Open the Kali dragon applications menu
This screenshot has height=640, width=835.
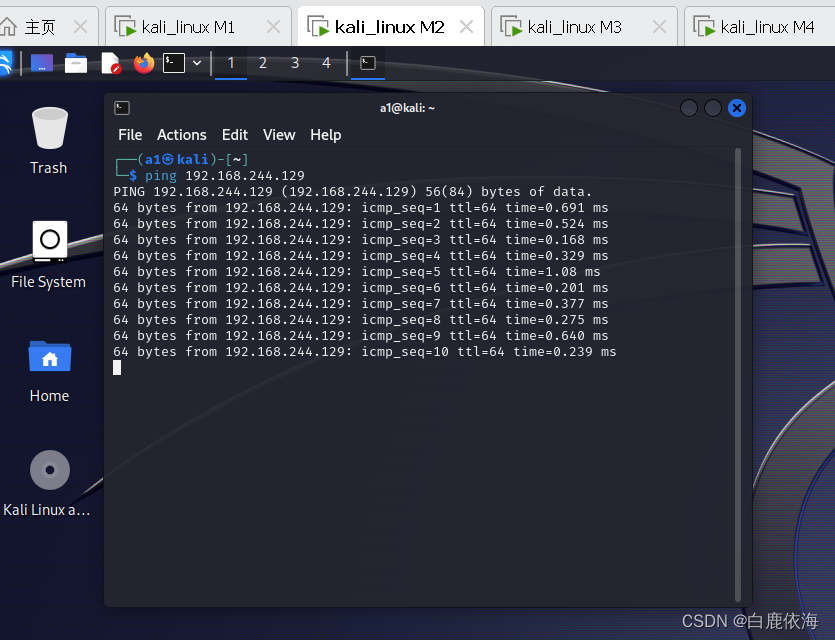(5, 63)
